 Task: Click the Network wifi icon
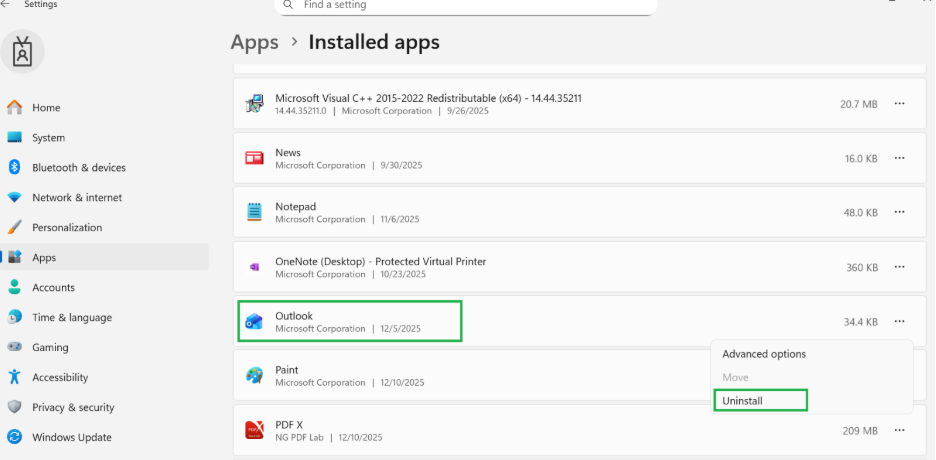click(15, 197)
